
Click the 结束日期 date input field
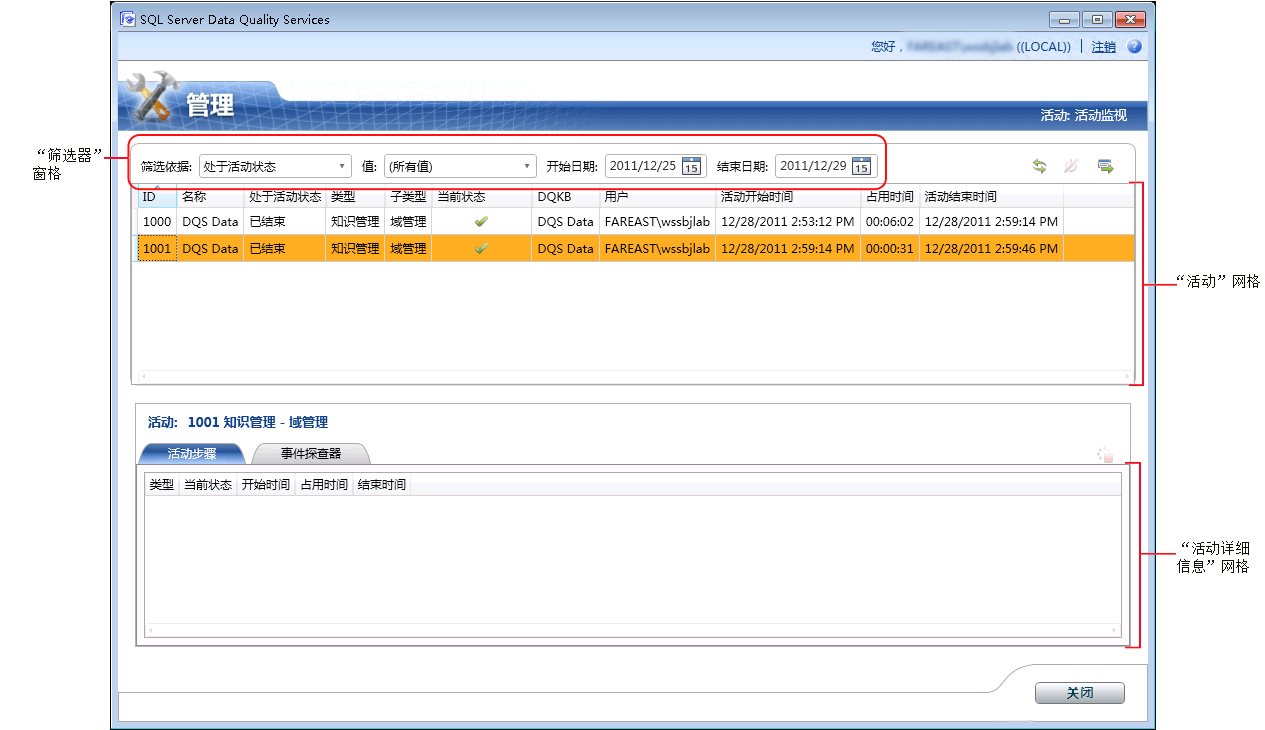[812, 166]
